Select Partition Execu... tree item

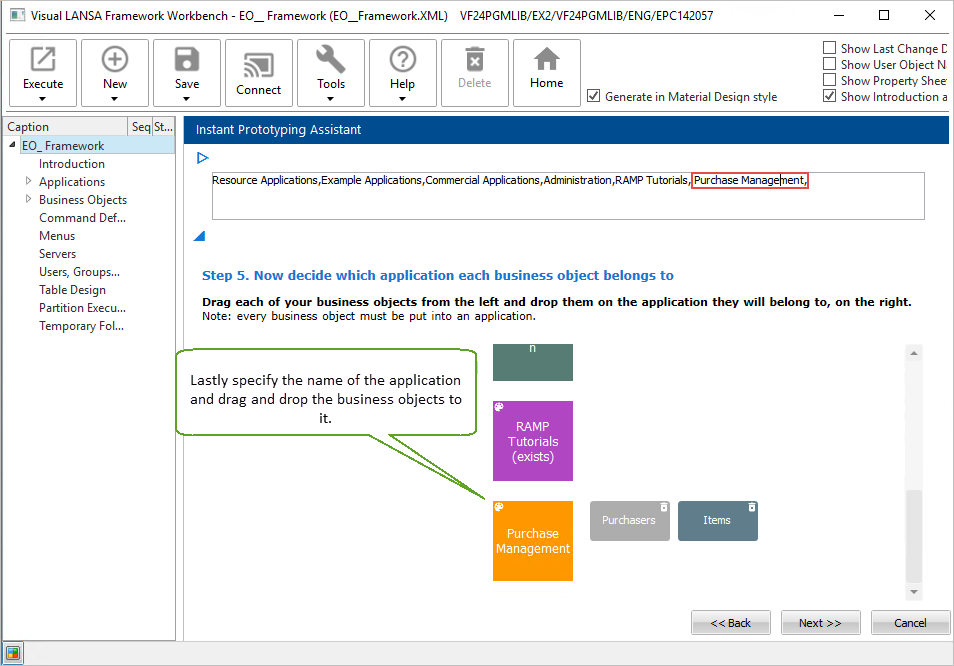[82, 308]
